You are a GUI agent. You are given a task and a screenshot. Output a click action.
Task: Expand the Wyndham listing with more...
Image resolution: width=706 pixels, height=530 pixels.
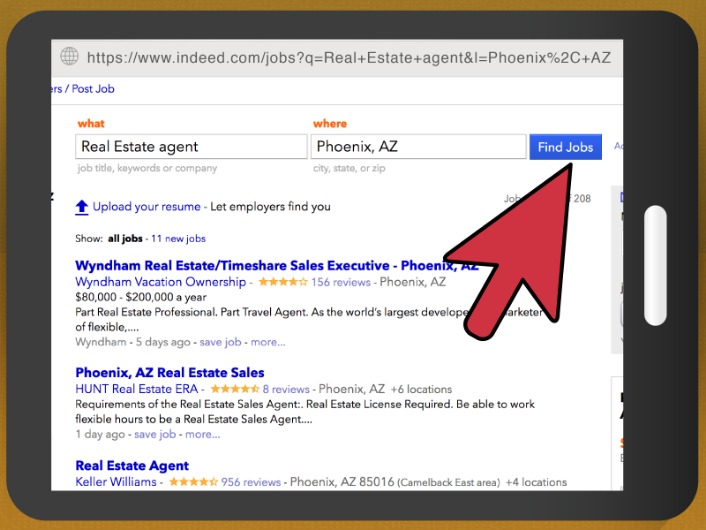[268, 342]
